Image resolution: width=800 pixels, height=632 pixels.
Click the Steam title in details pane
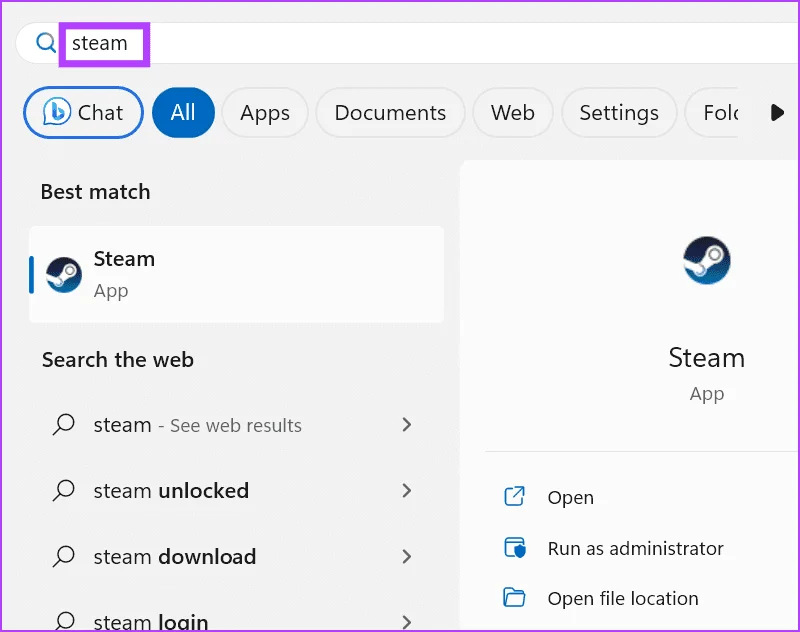[x=707, y=358]
